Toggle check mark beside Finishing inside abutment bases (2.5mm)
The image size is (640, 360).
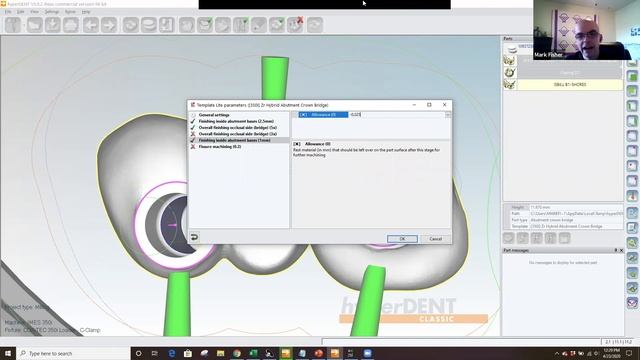193,121
